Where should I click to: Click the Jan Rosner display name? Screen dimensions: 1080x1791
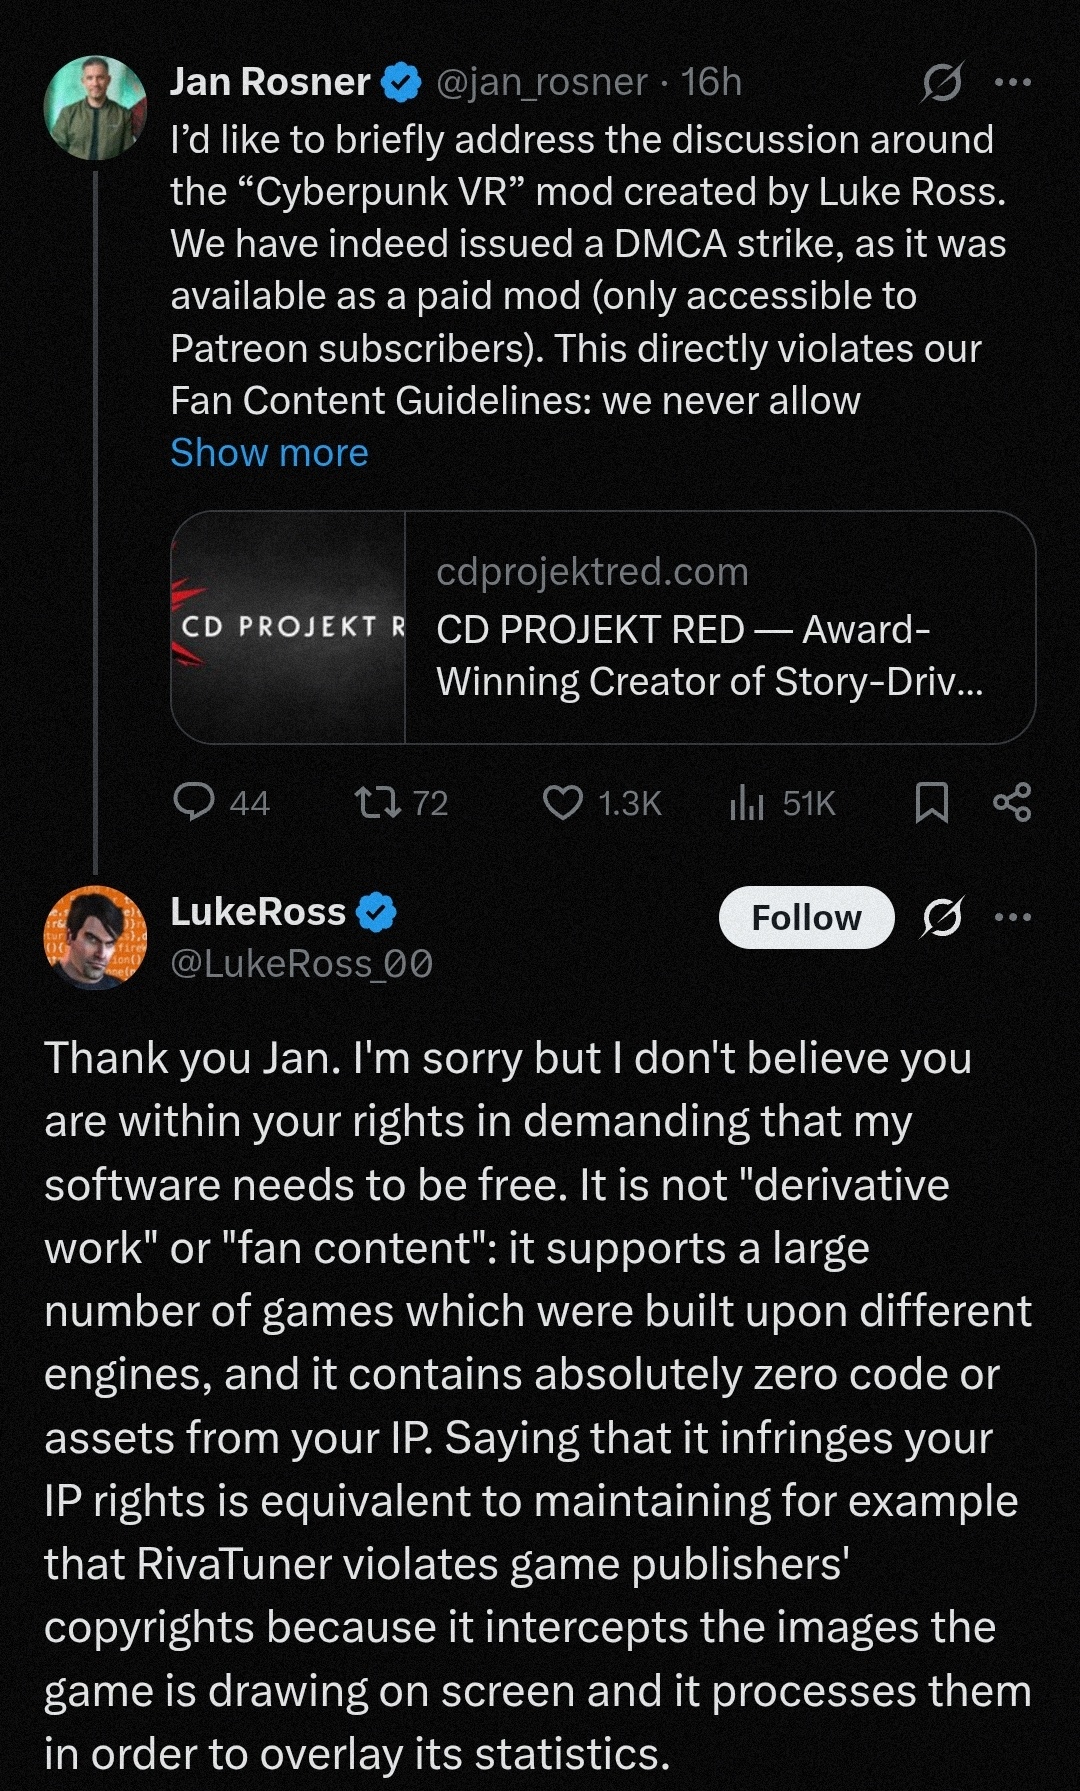pyautogui.click(x=270, y=82)
